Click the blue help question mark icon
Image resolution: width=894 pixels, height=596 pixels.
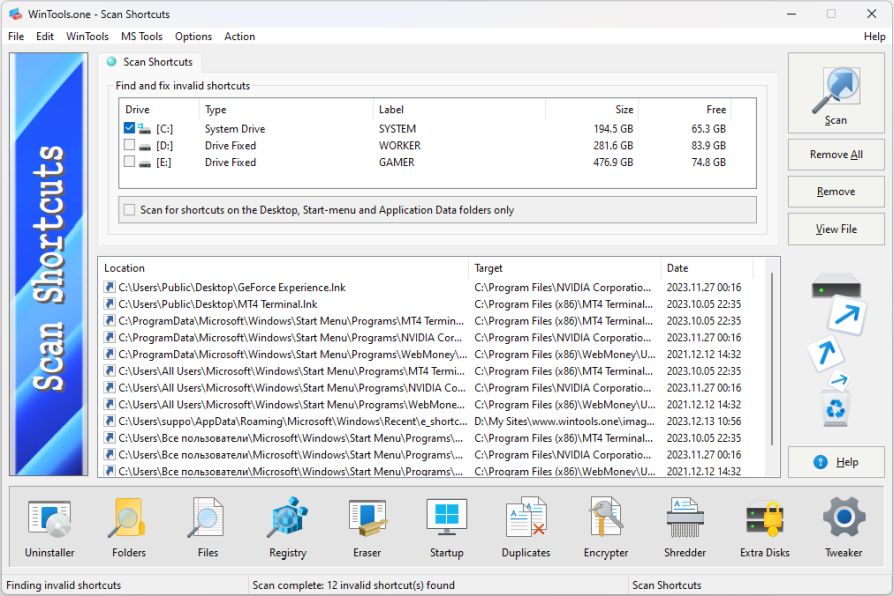pyautogui.click(x=820, y=462)
